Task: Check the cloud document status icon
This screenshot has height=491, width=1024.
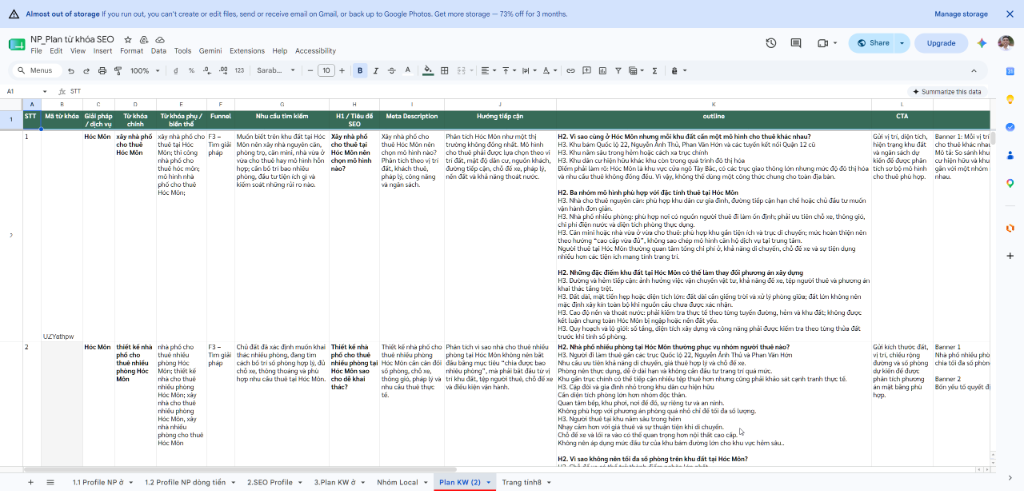Action: click(160, 40)
